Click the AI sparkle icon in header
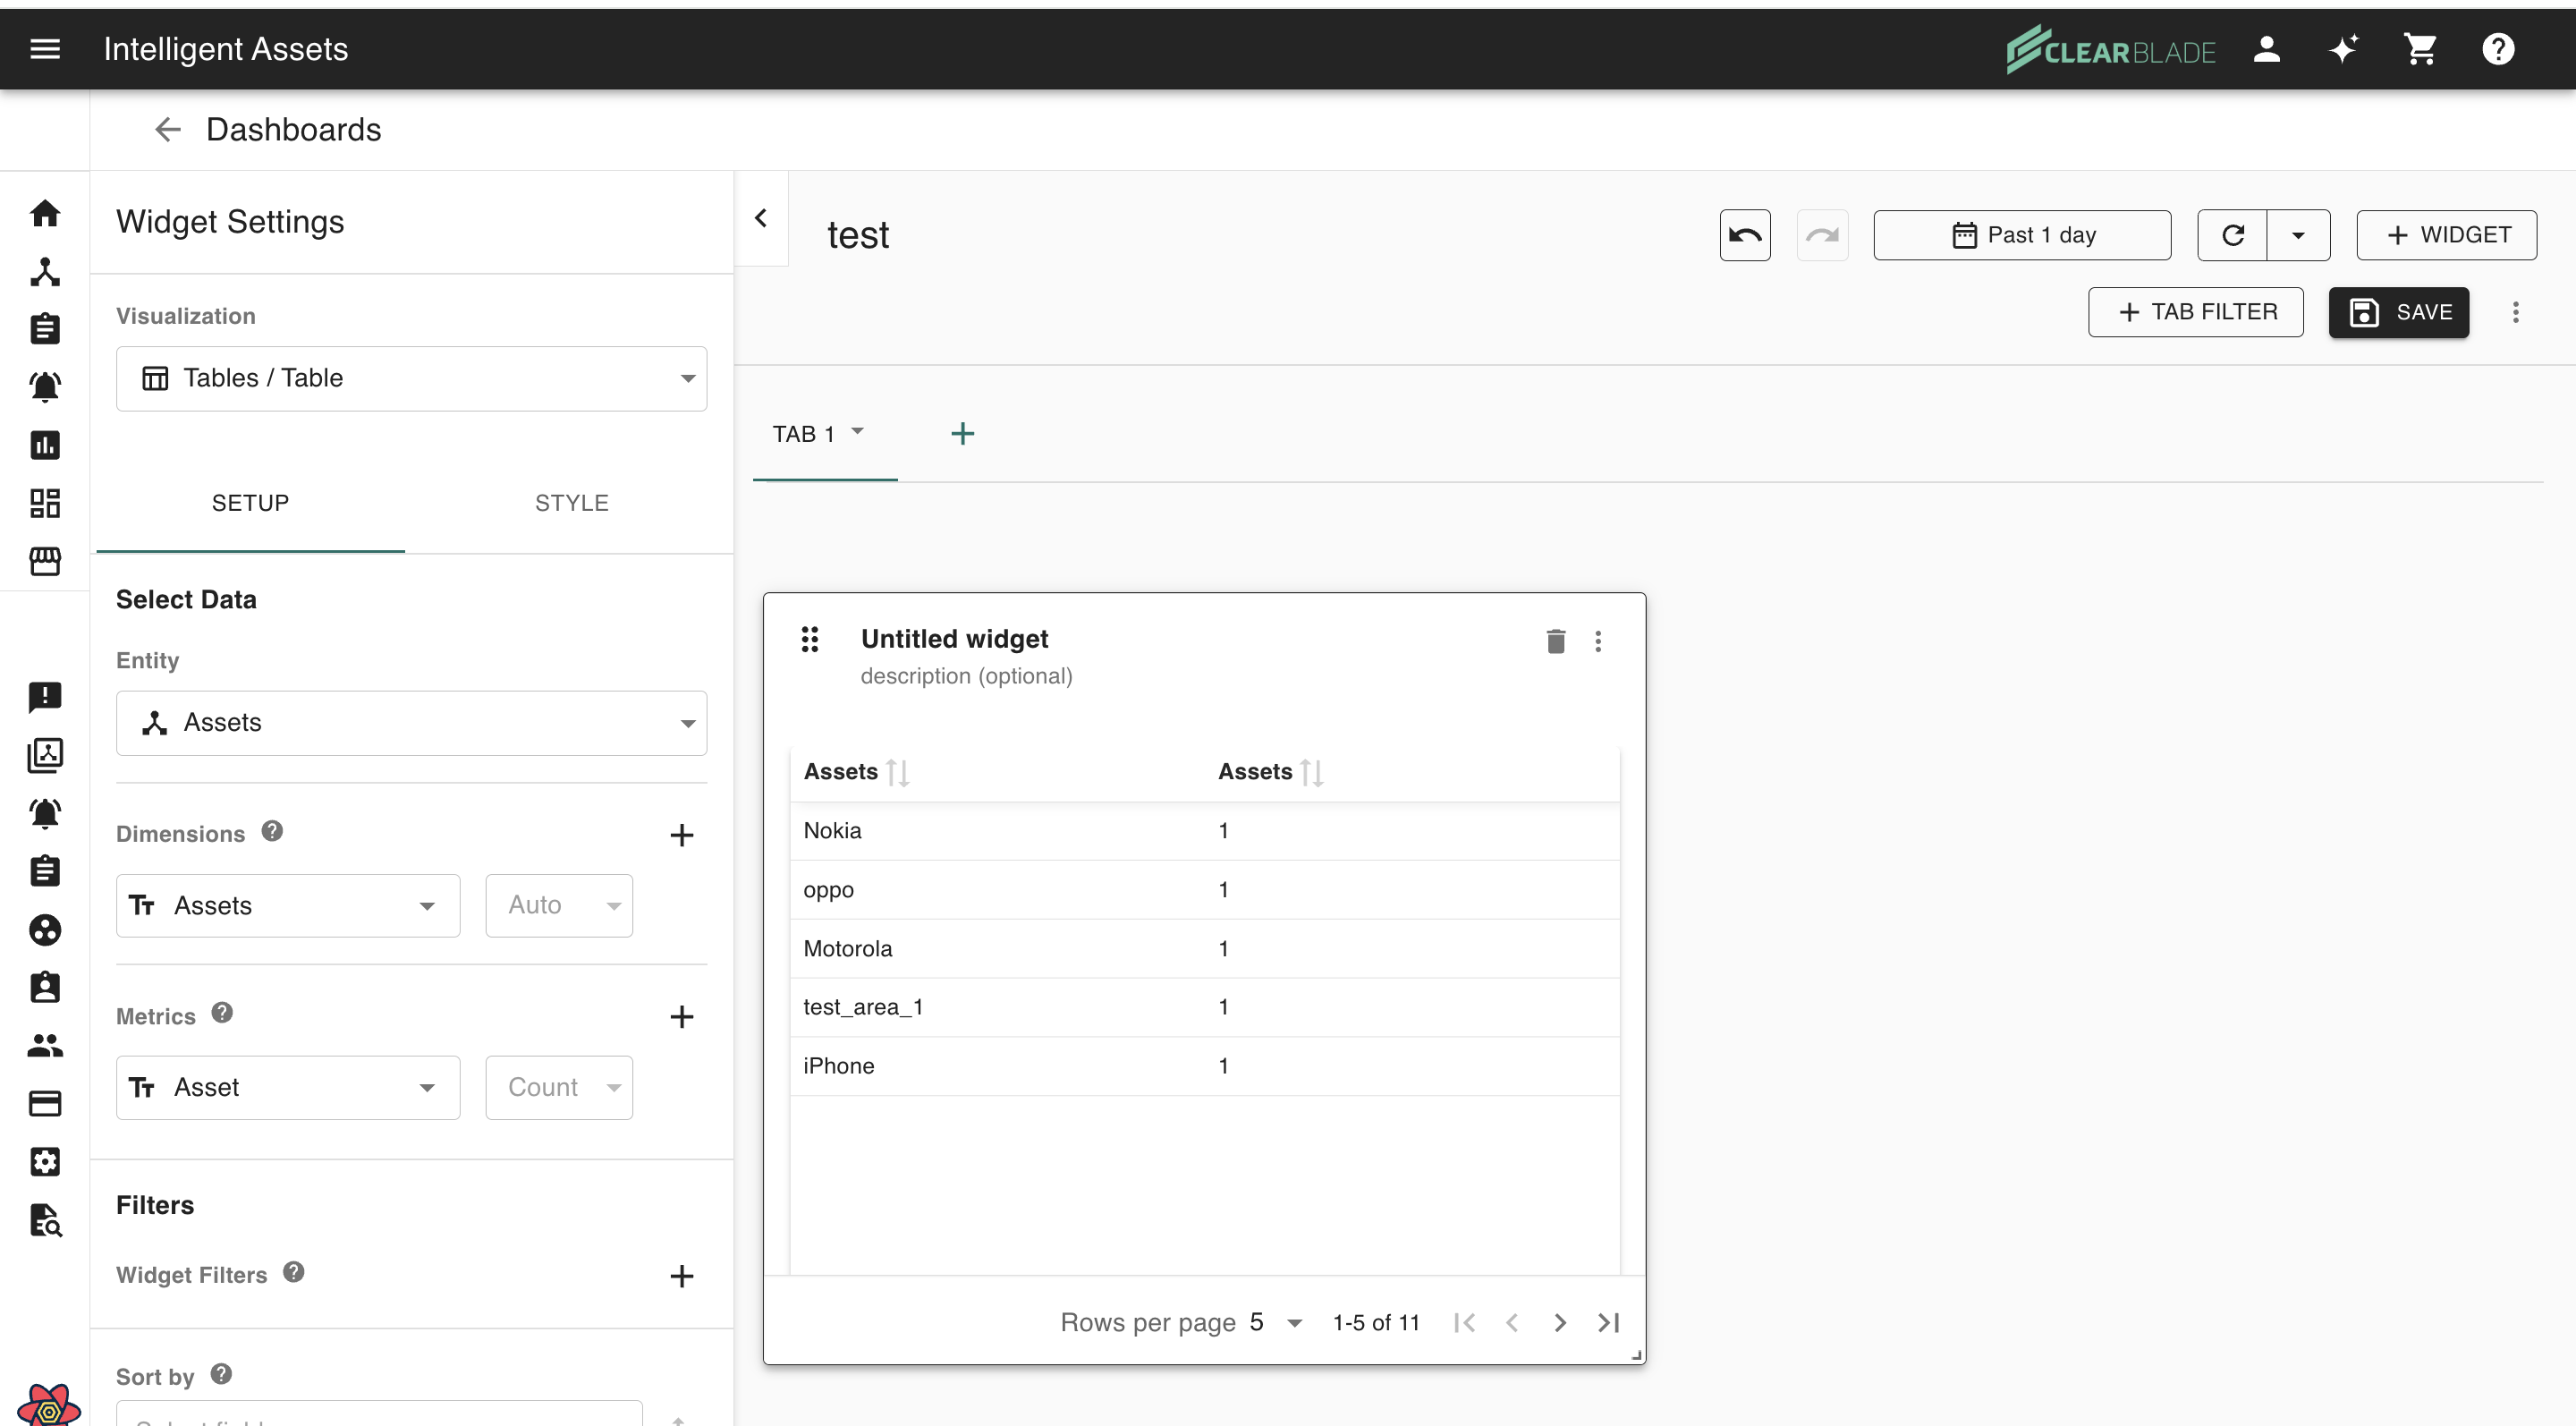This screenshot has width=2576, height=1426. (x=2343, y=49)
